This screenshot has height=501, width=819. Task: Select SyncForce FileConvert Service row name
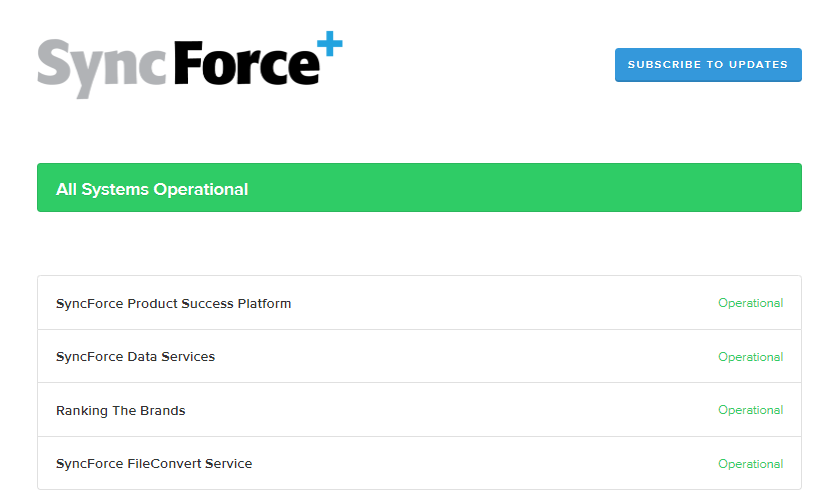pyautogui.click(x=154, y=464)
